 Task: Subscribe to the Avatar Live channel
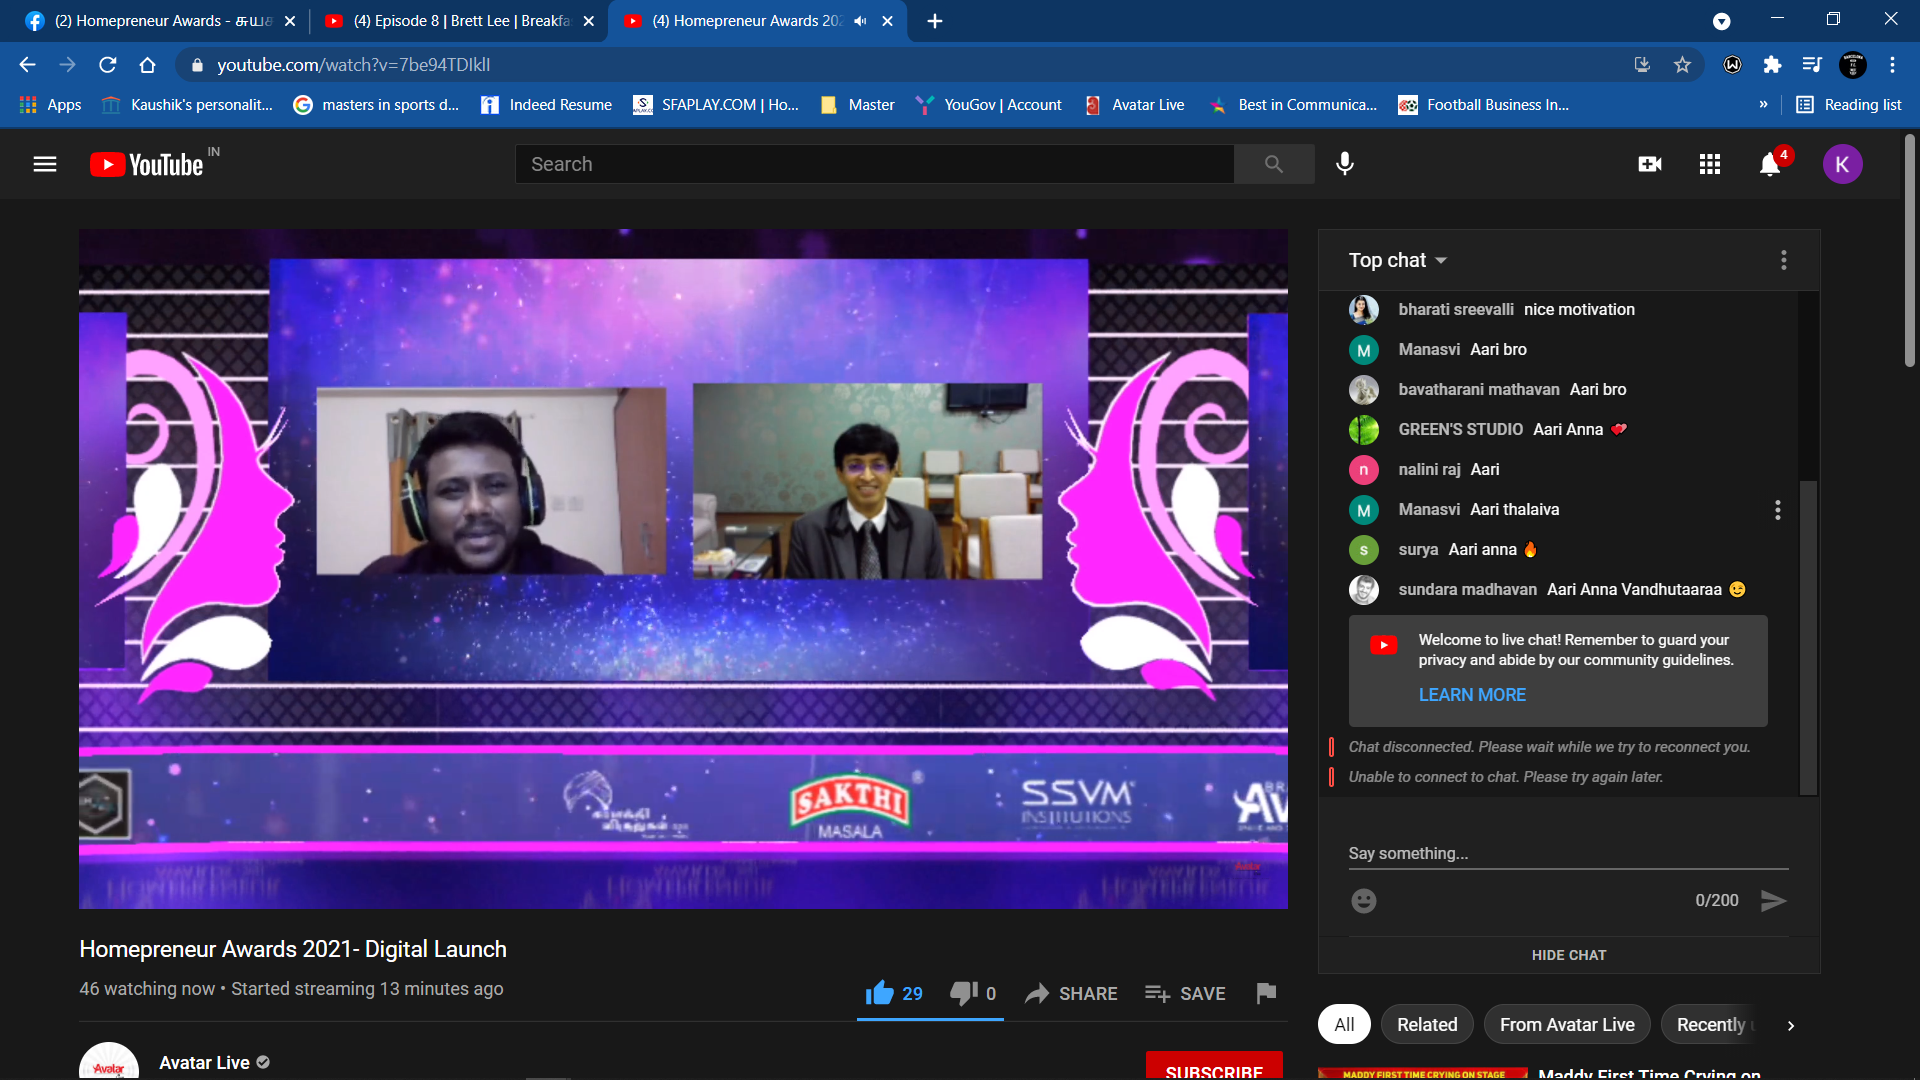1214,1067
